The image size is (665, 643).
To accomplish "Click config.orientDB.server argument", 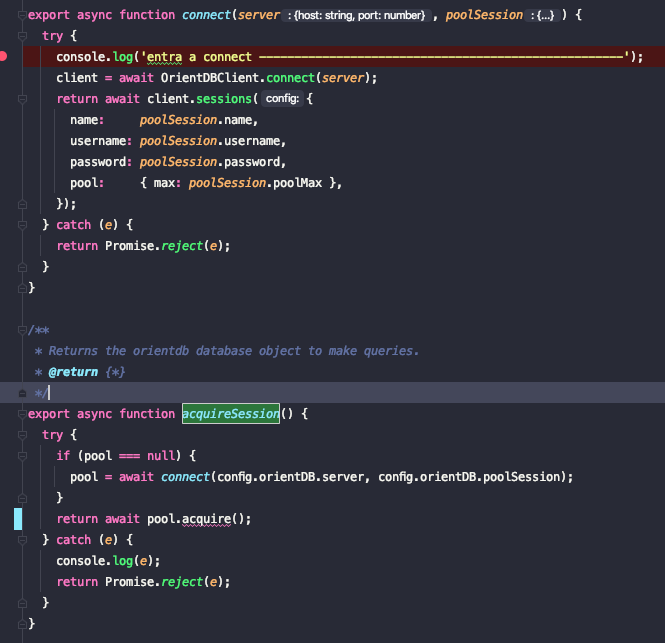I will [x=290, y=477].
